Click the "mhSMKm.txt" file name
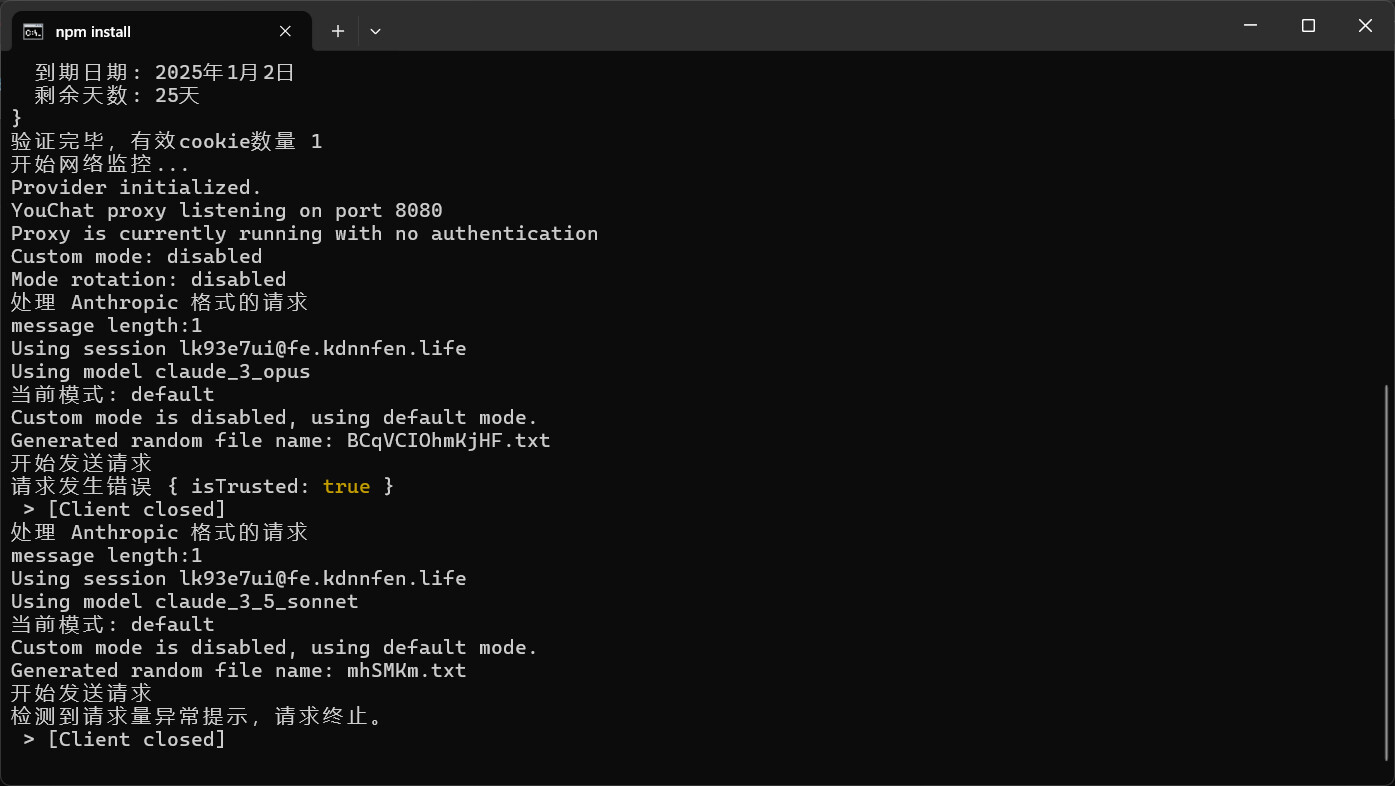The height and width of the screenshot is (786, 1395). (x=406, y=671)
